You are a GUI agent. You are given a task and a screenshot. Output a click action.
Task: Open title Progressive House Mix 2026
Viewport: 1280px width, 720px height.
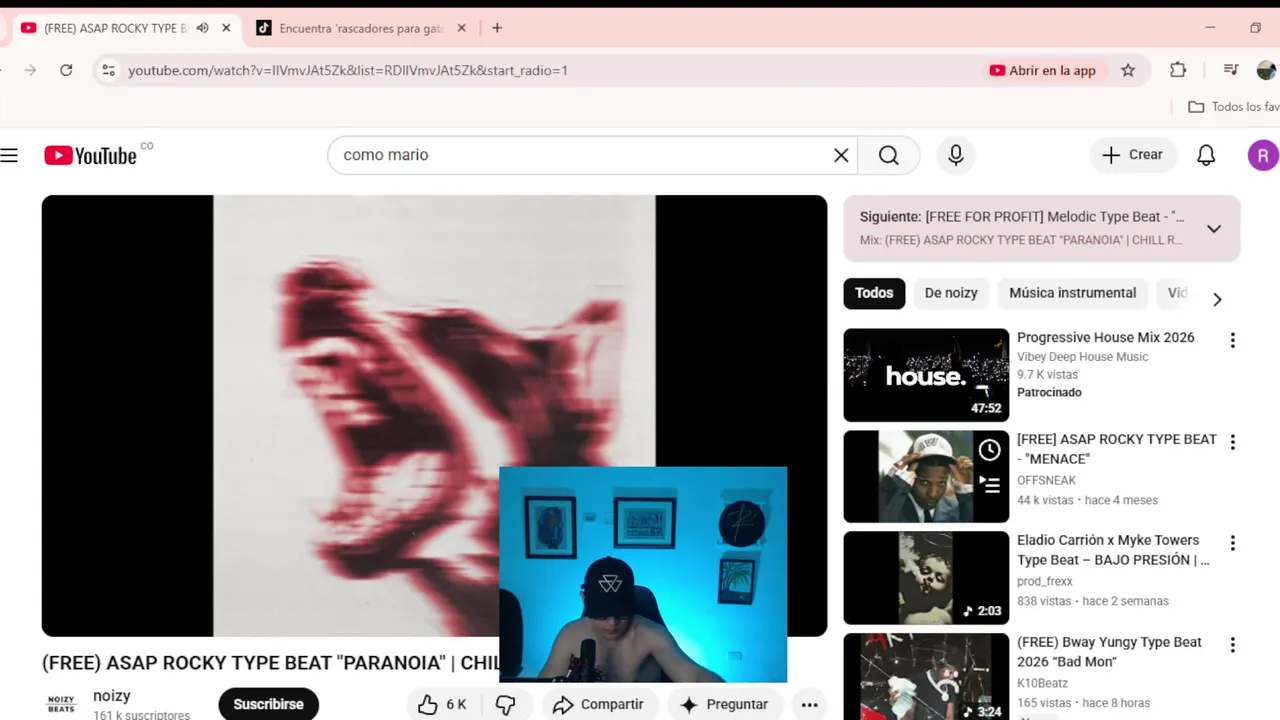(x=1106, y=337)
